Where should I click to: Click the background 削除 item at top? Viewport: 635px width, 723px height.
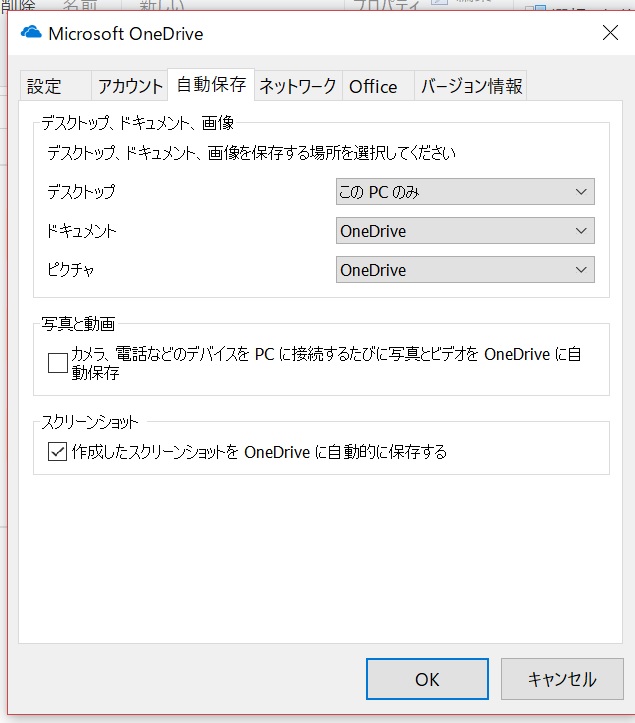18,5
